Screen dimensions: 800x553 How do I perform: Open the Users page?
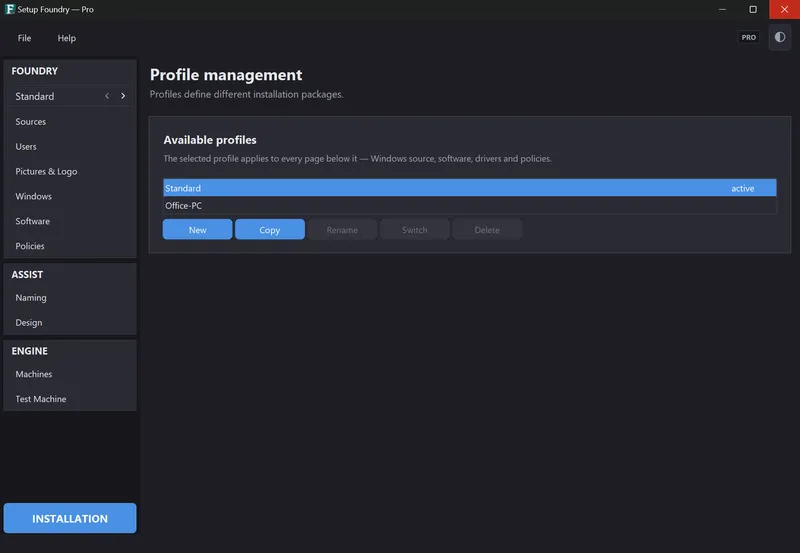[x=70, y=146]
